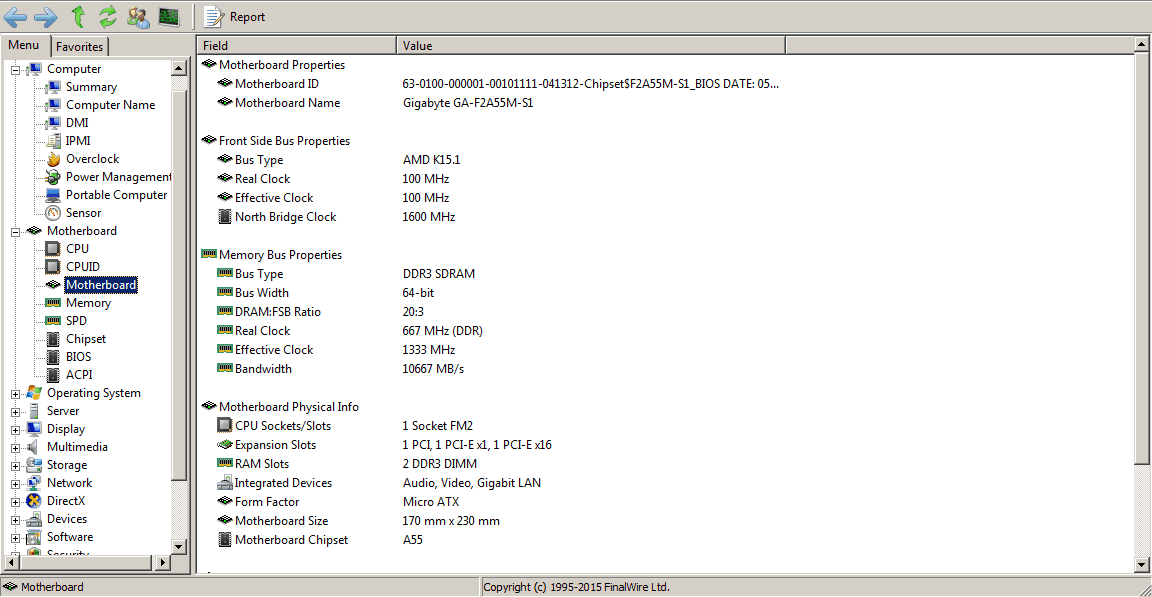Screen dimensions: 1152x597
Task: Select the Menu tab
Action: [24, 45]
